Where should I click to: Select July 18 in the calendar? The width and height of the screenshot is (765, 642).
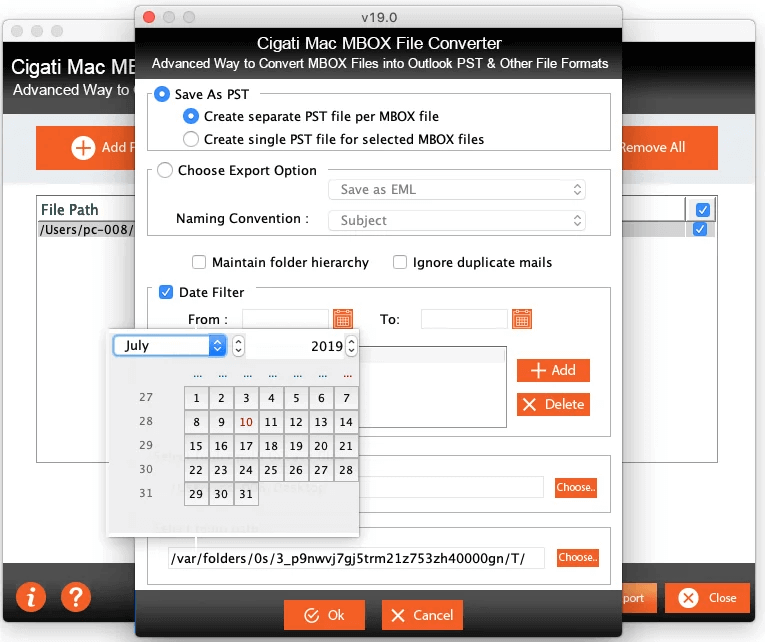pos(271,446)
